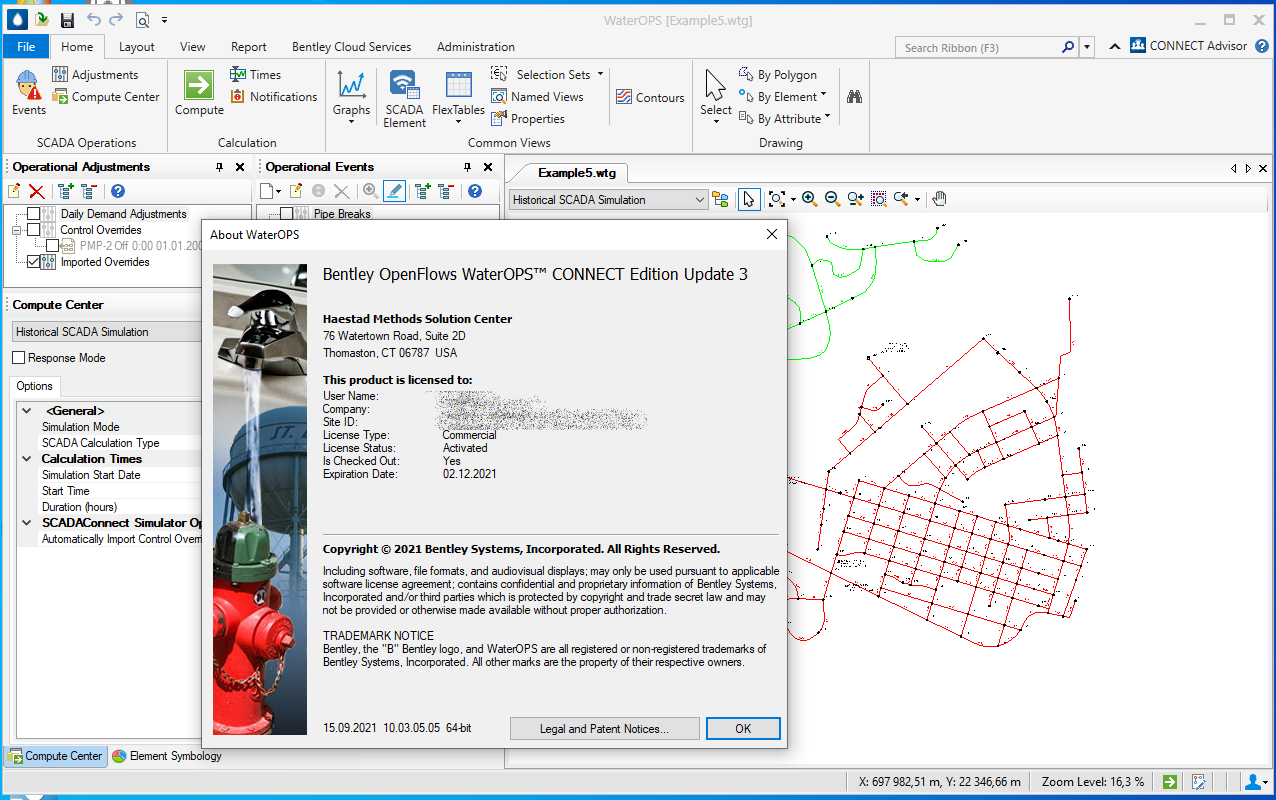Open the File menu
1276x800 pixels.
click(x=26, y=46)
